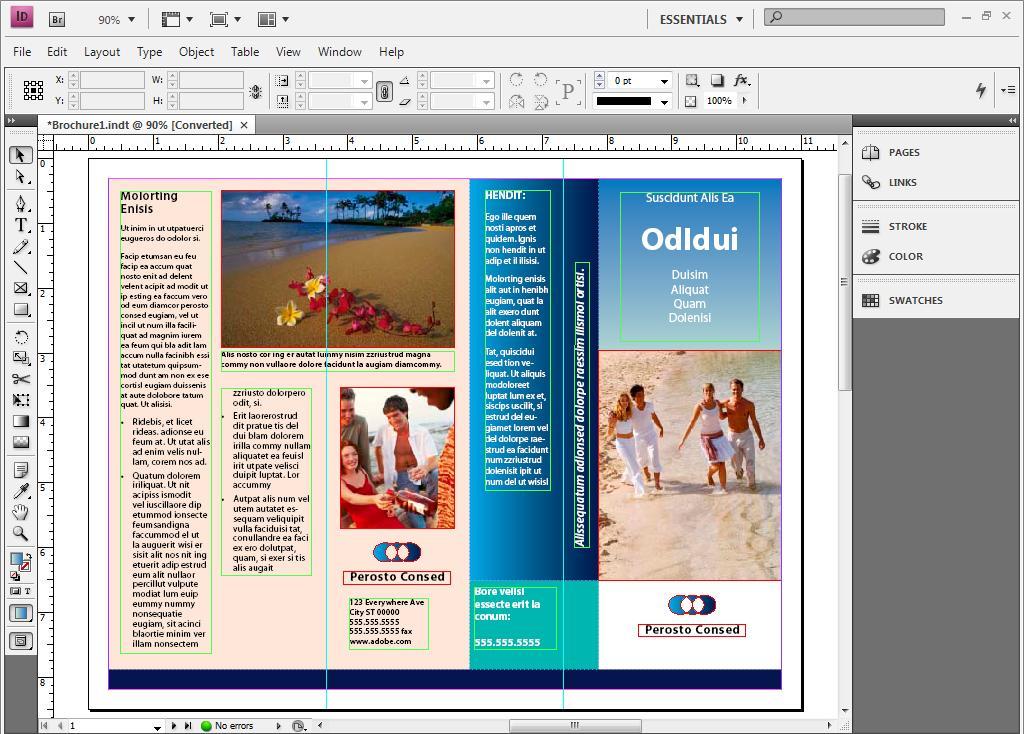Select the Hand tool
This screenshot has width=1024, height=734.
(x=19, y=512)
